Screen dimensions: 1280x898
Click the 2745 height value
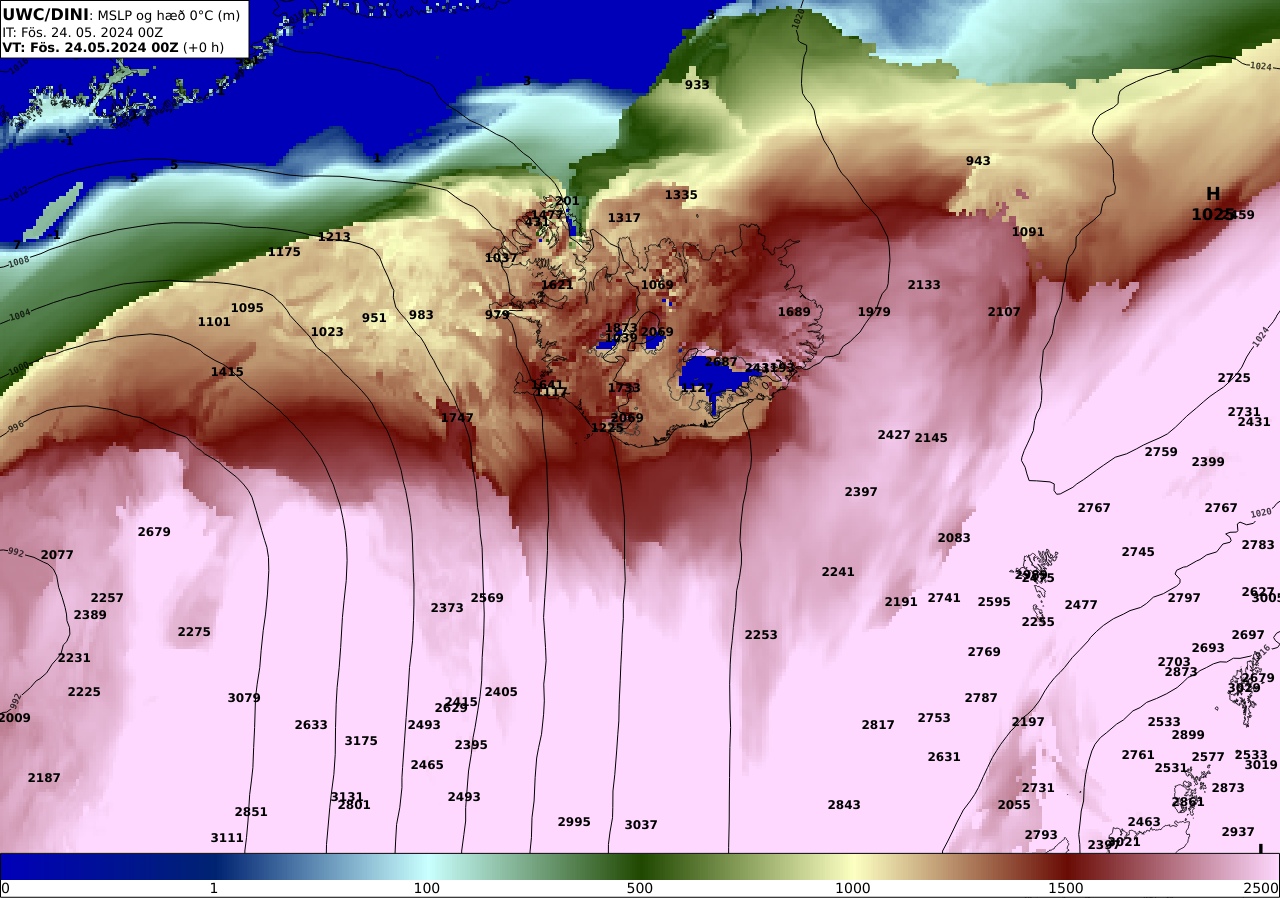click(x=1138, y=552)
